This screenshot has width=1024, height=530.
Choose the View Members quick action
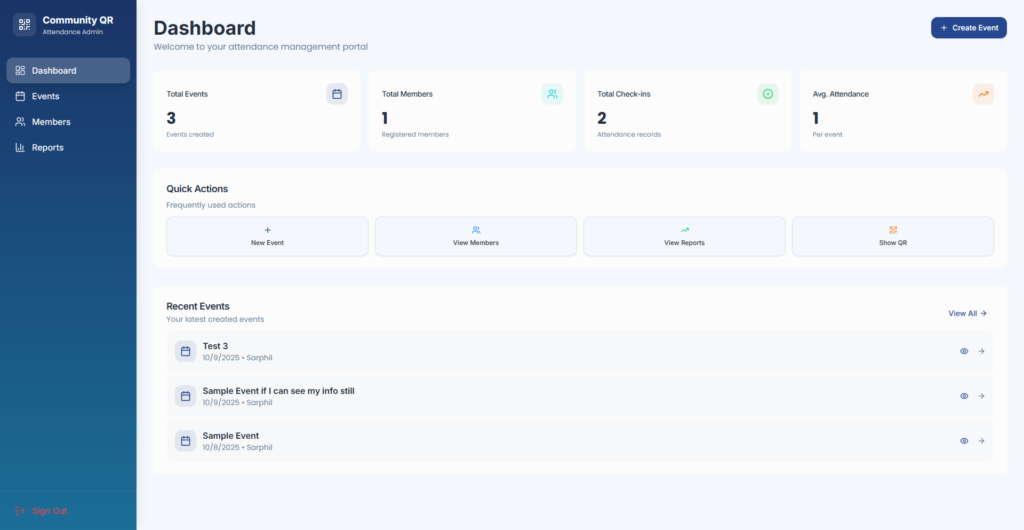(x=476, y=237)
